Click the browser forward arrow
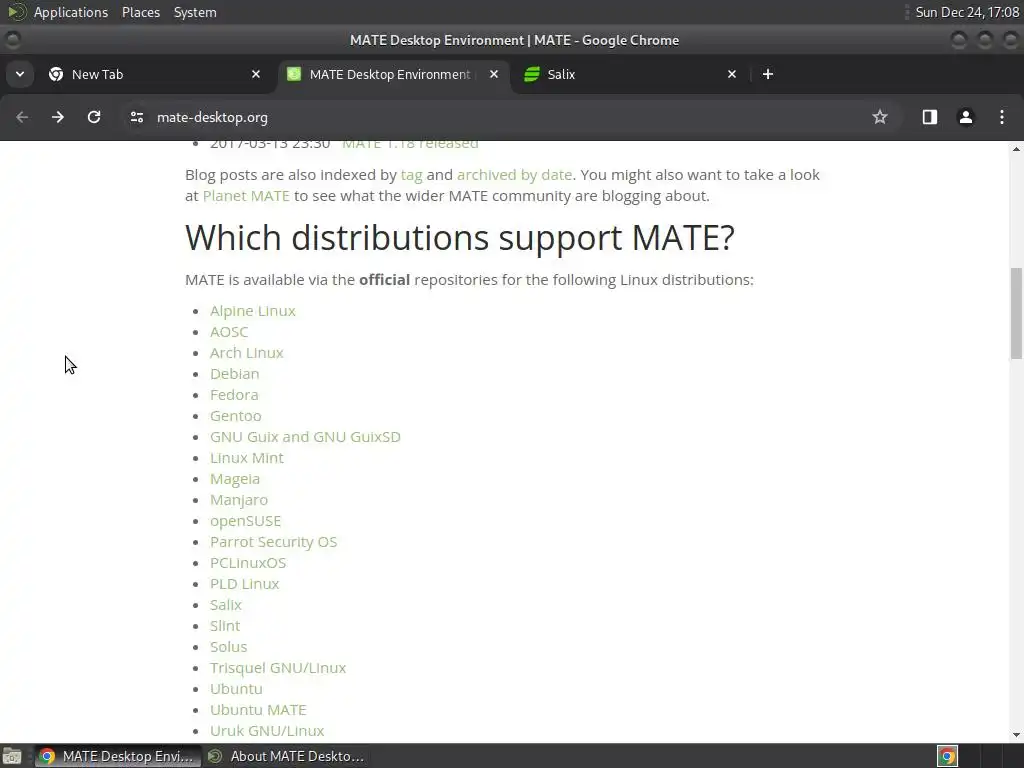 (x=58, y=117)
